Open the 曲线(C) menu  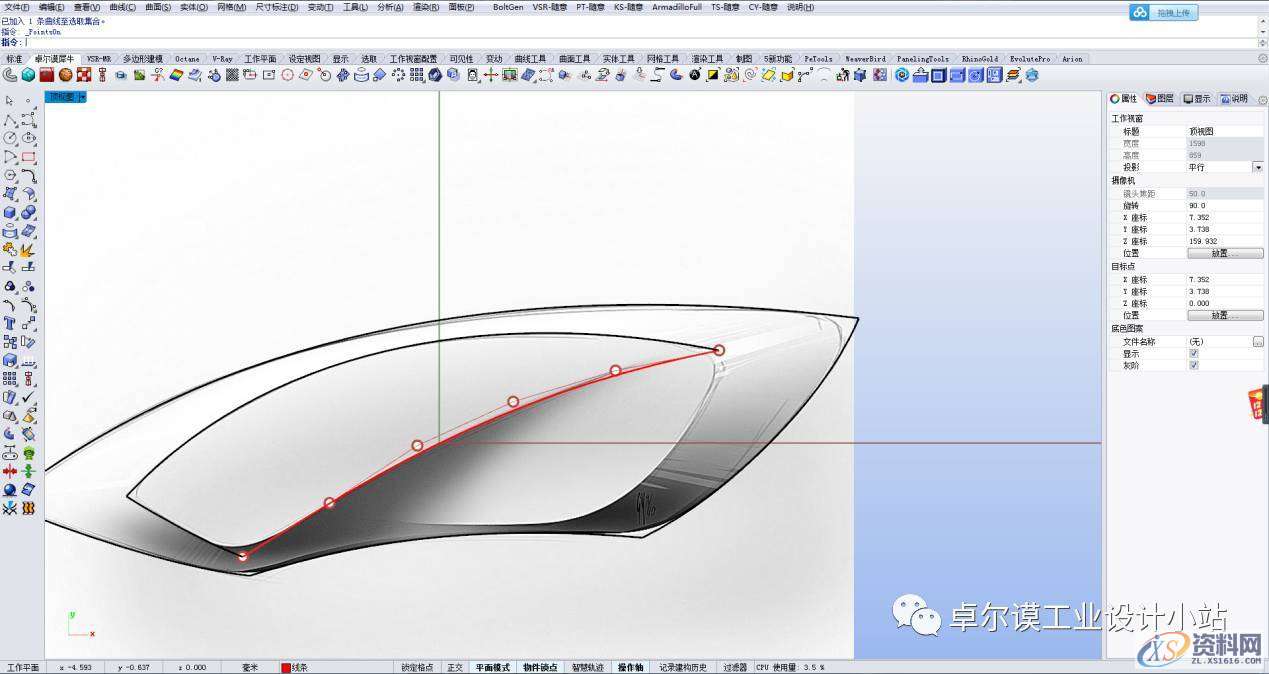[x=122, y=7]
